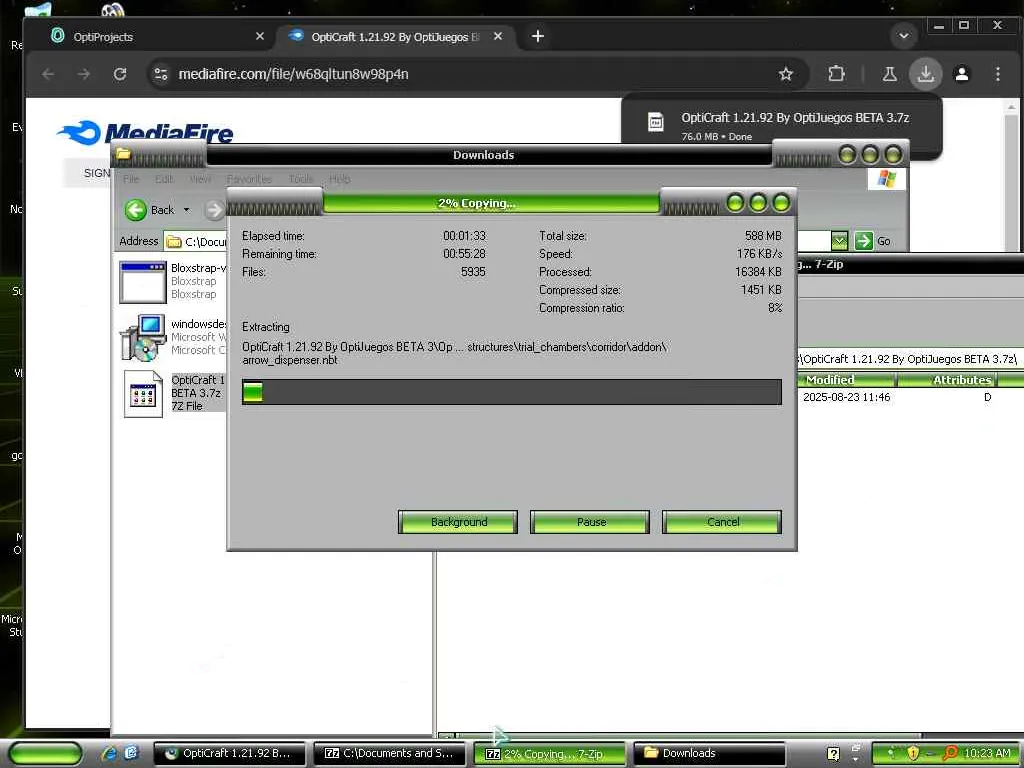Click the 10:23 AM taskbar clock
The image size is (1024, 768).
point(987,753)
